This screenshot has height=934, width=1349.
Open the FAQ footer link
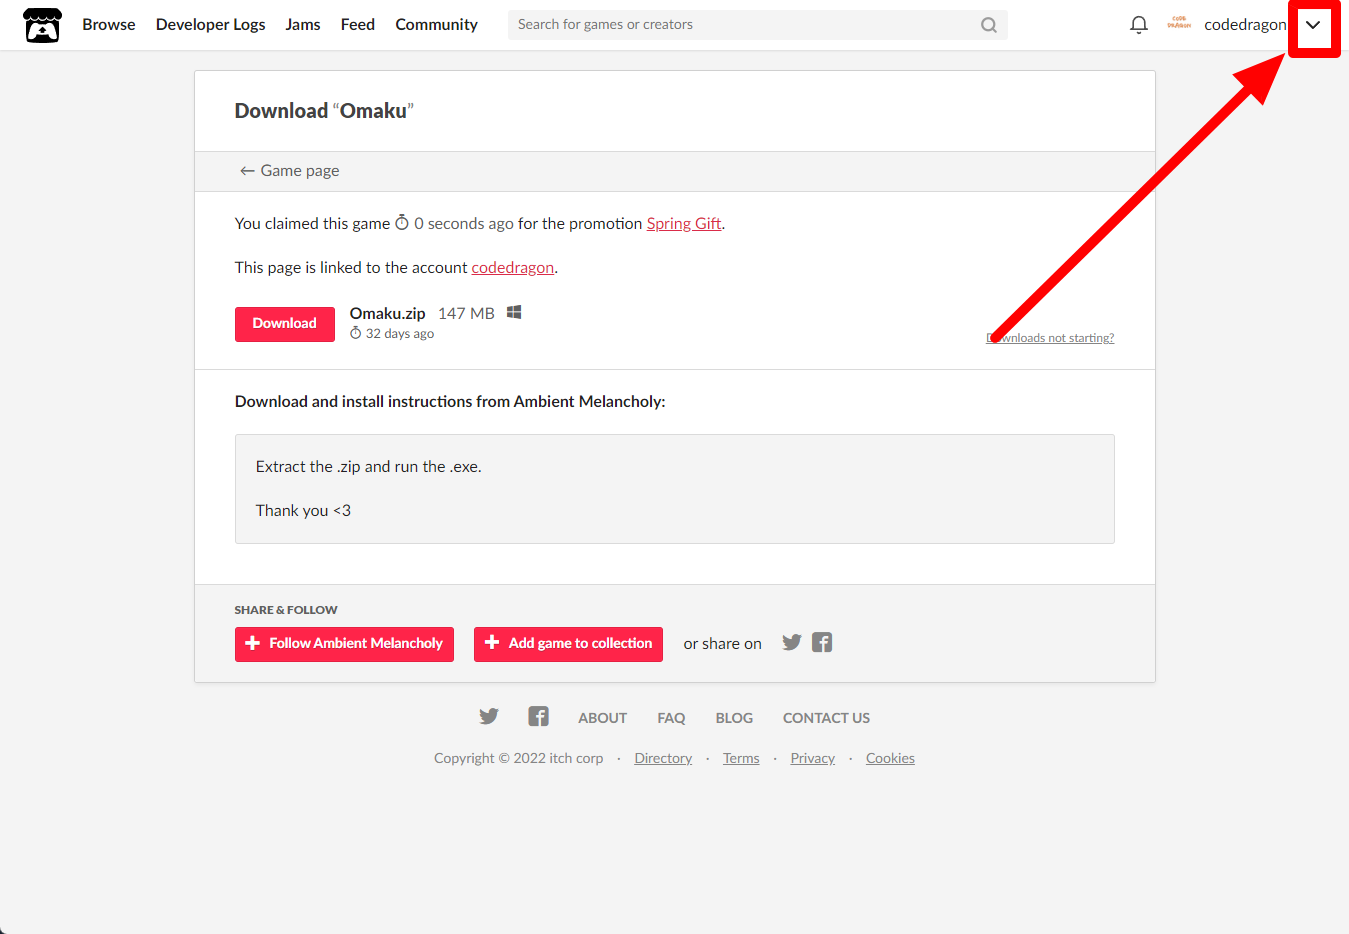point(671,718)
